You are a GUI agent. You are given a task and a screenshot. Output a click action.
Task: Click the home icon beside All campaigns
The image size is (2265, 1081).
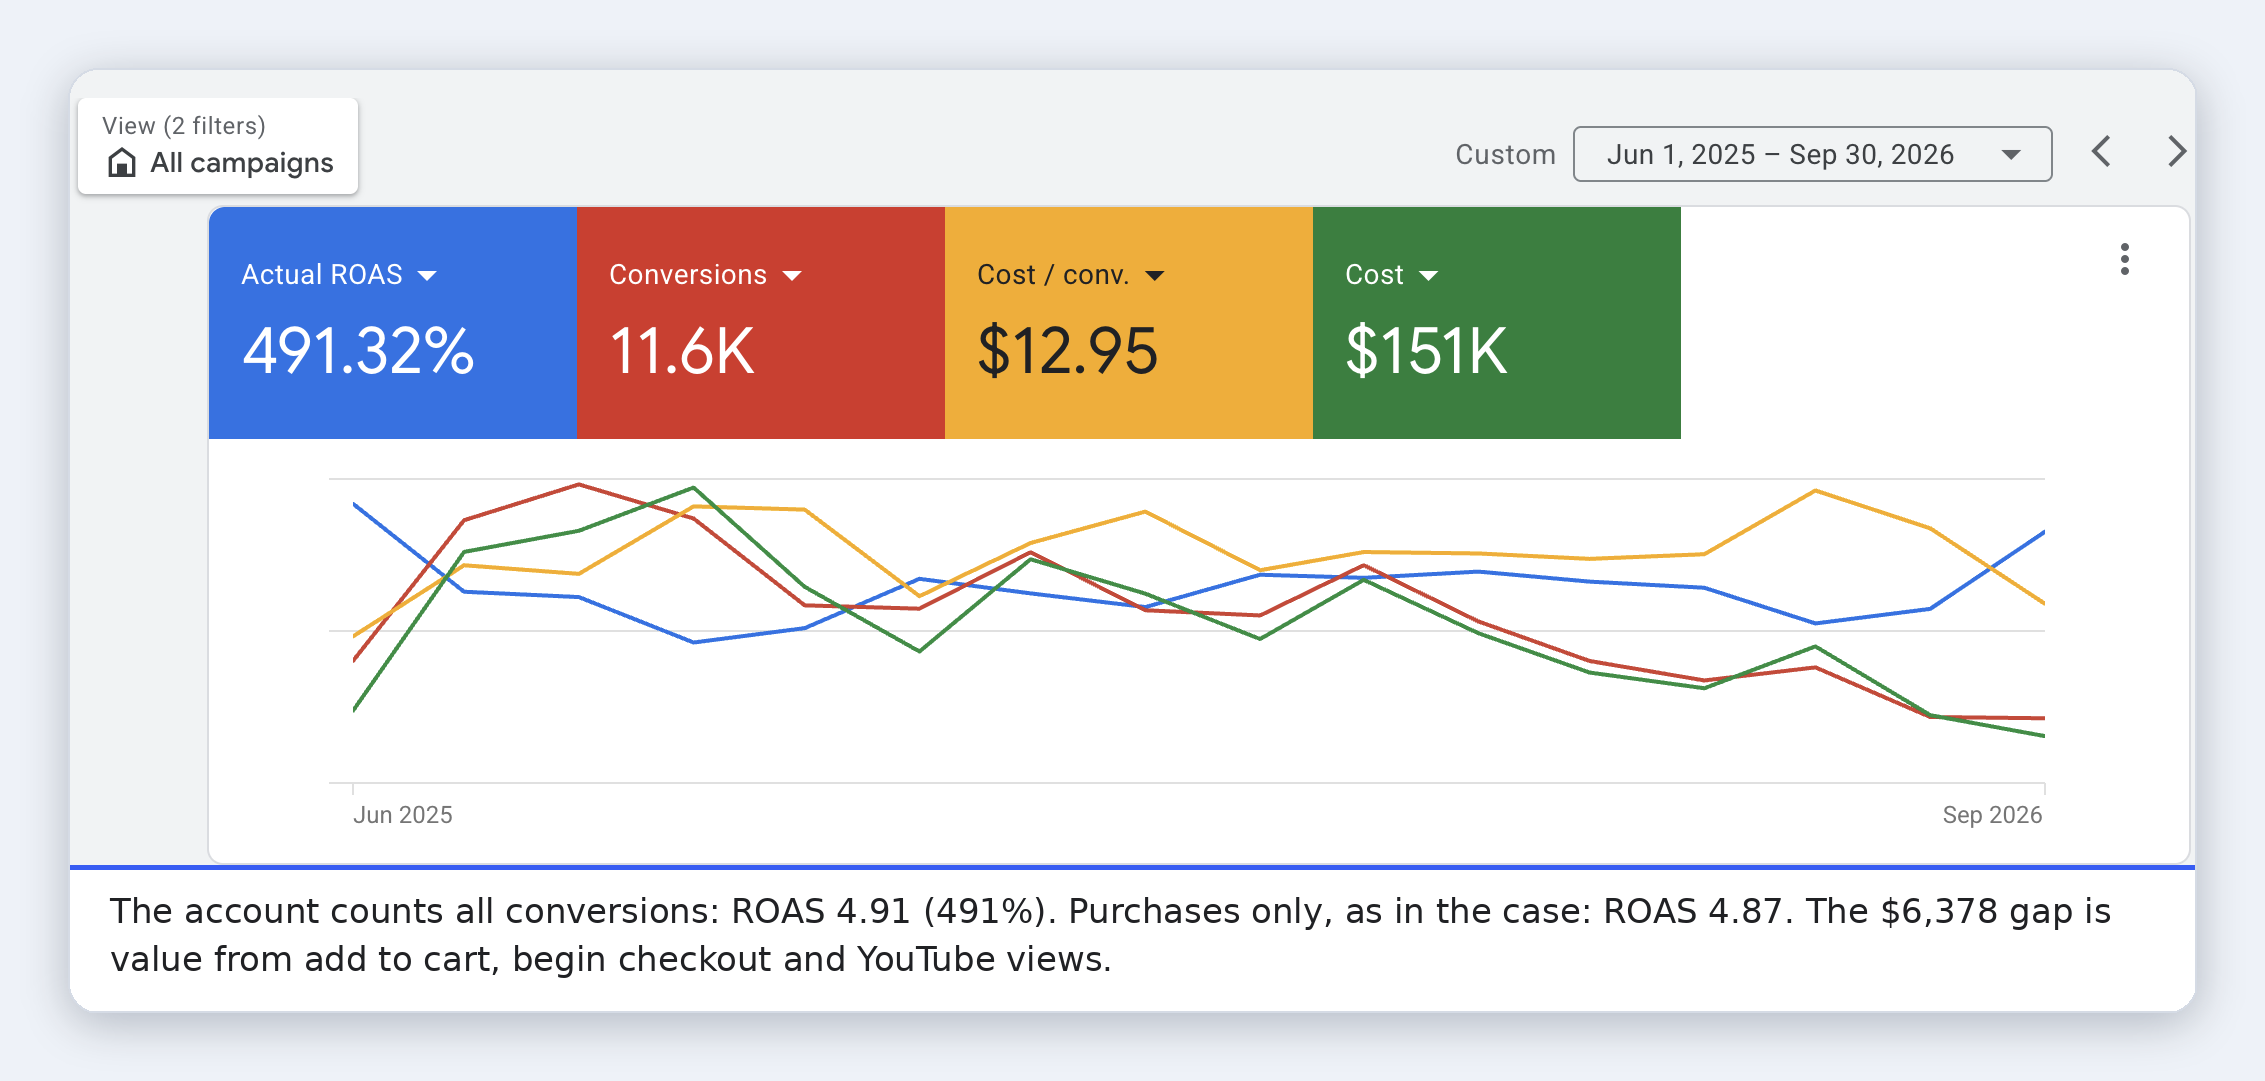(122, 162)
